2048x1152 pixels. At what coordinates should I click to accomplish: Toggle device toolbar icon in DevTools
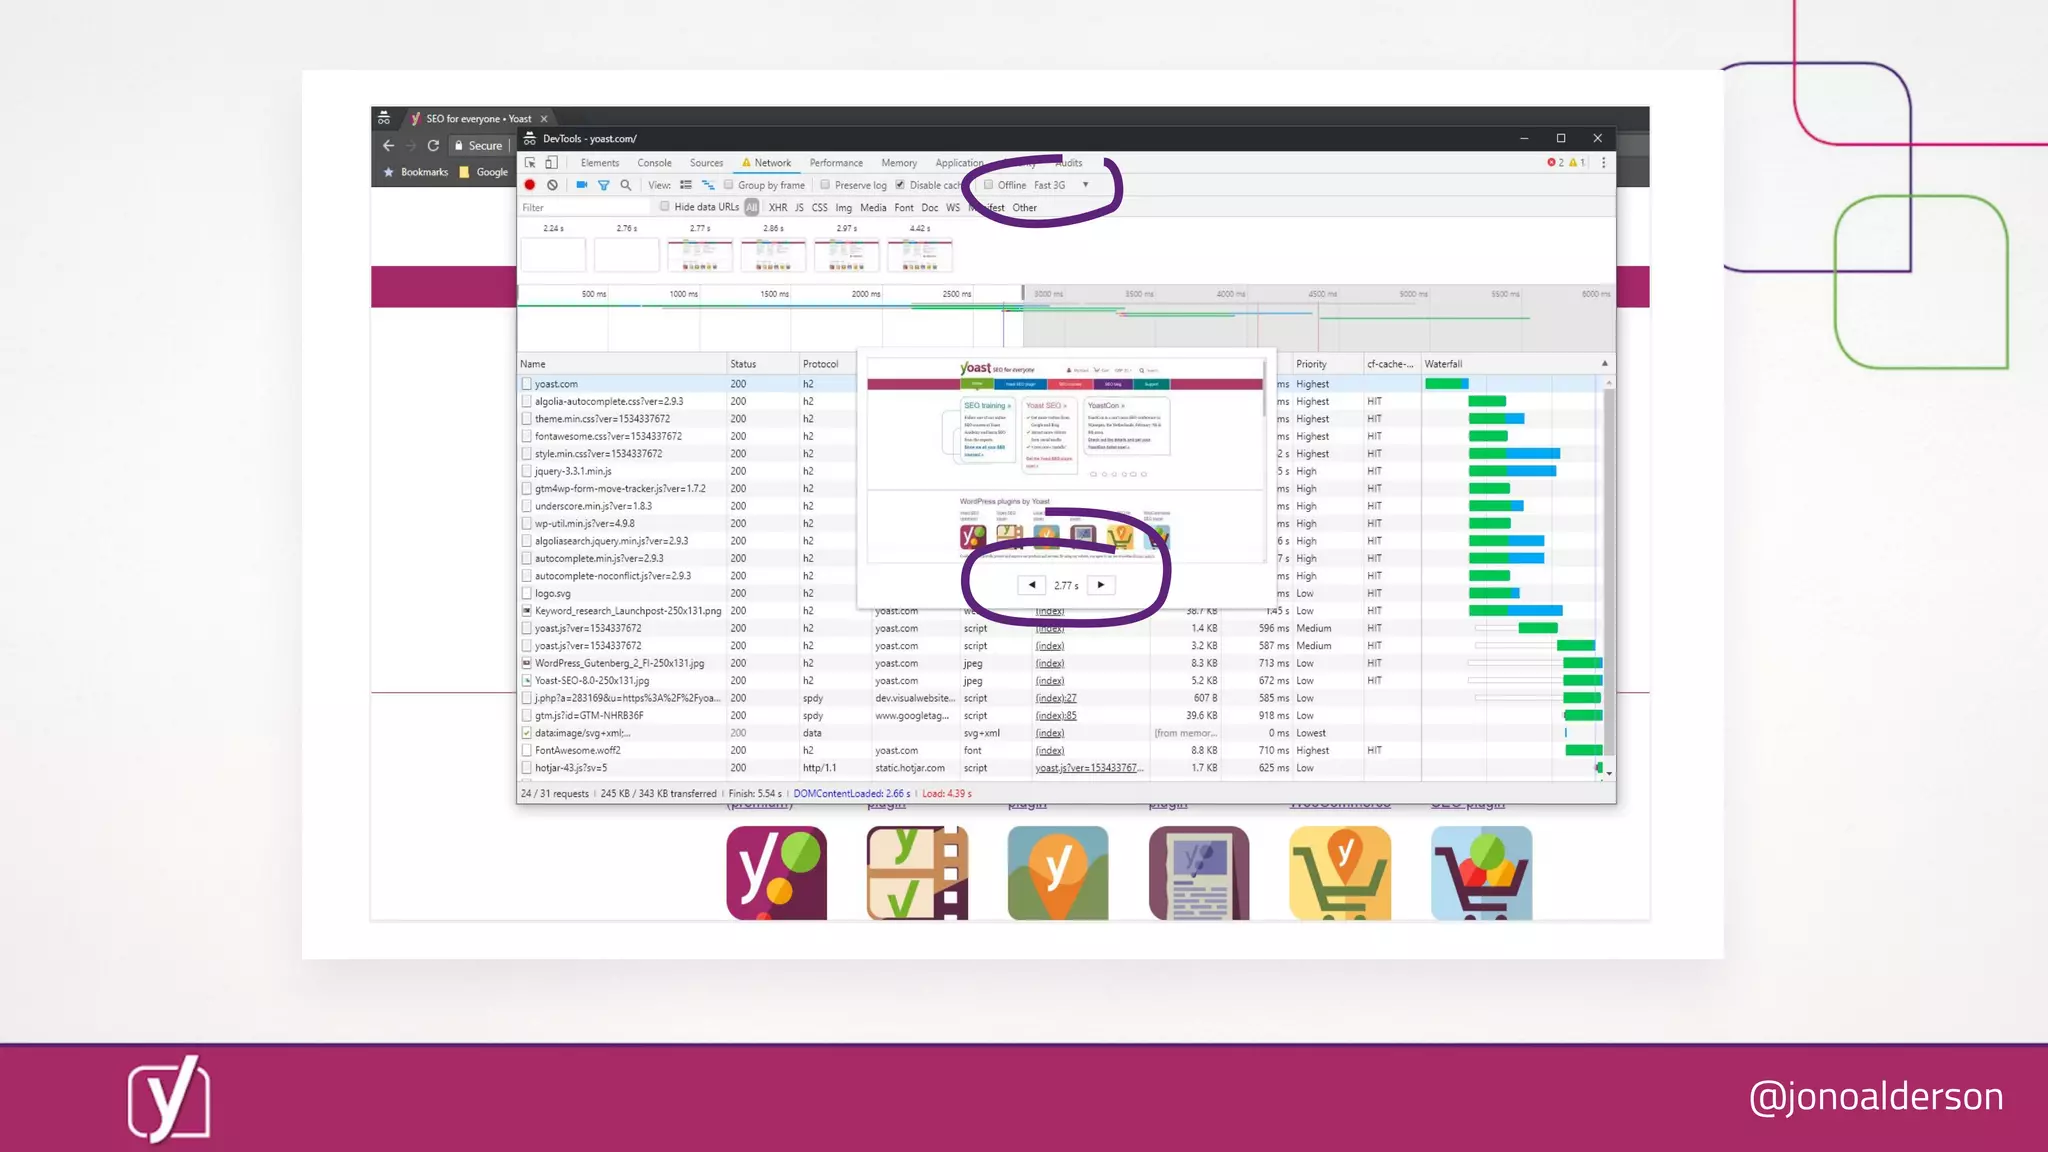click(551, 162)
